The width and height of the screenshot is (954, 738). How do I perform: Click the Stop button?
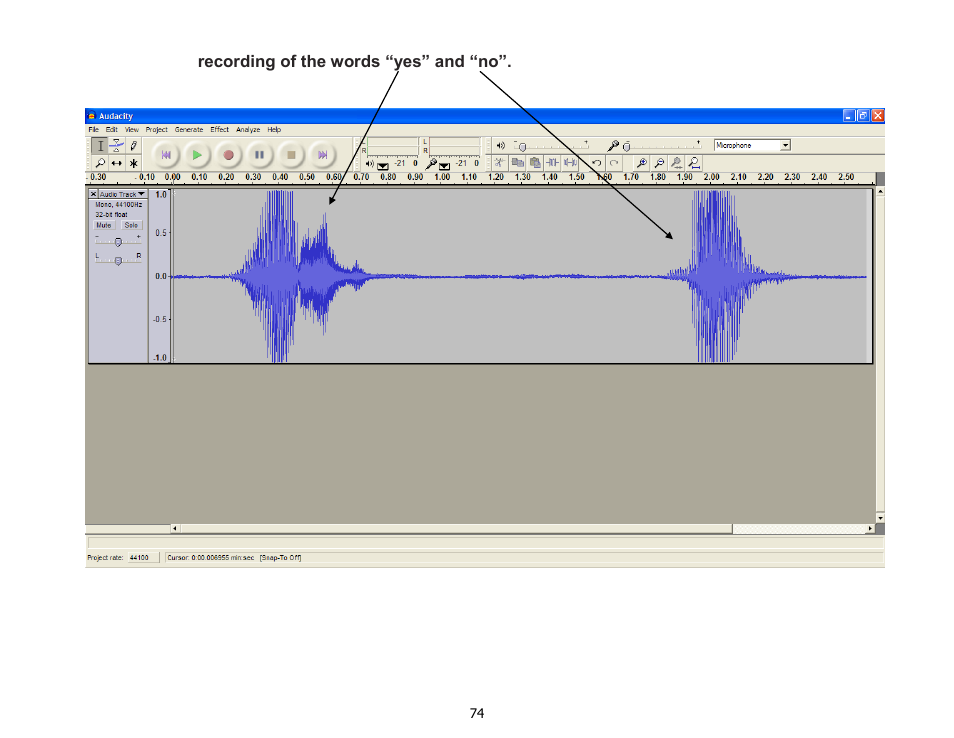[x=291, y=155]
